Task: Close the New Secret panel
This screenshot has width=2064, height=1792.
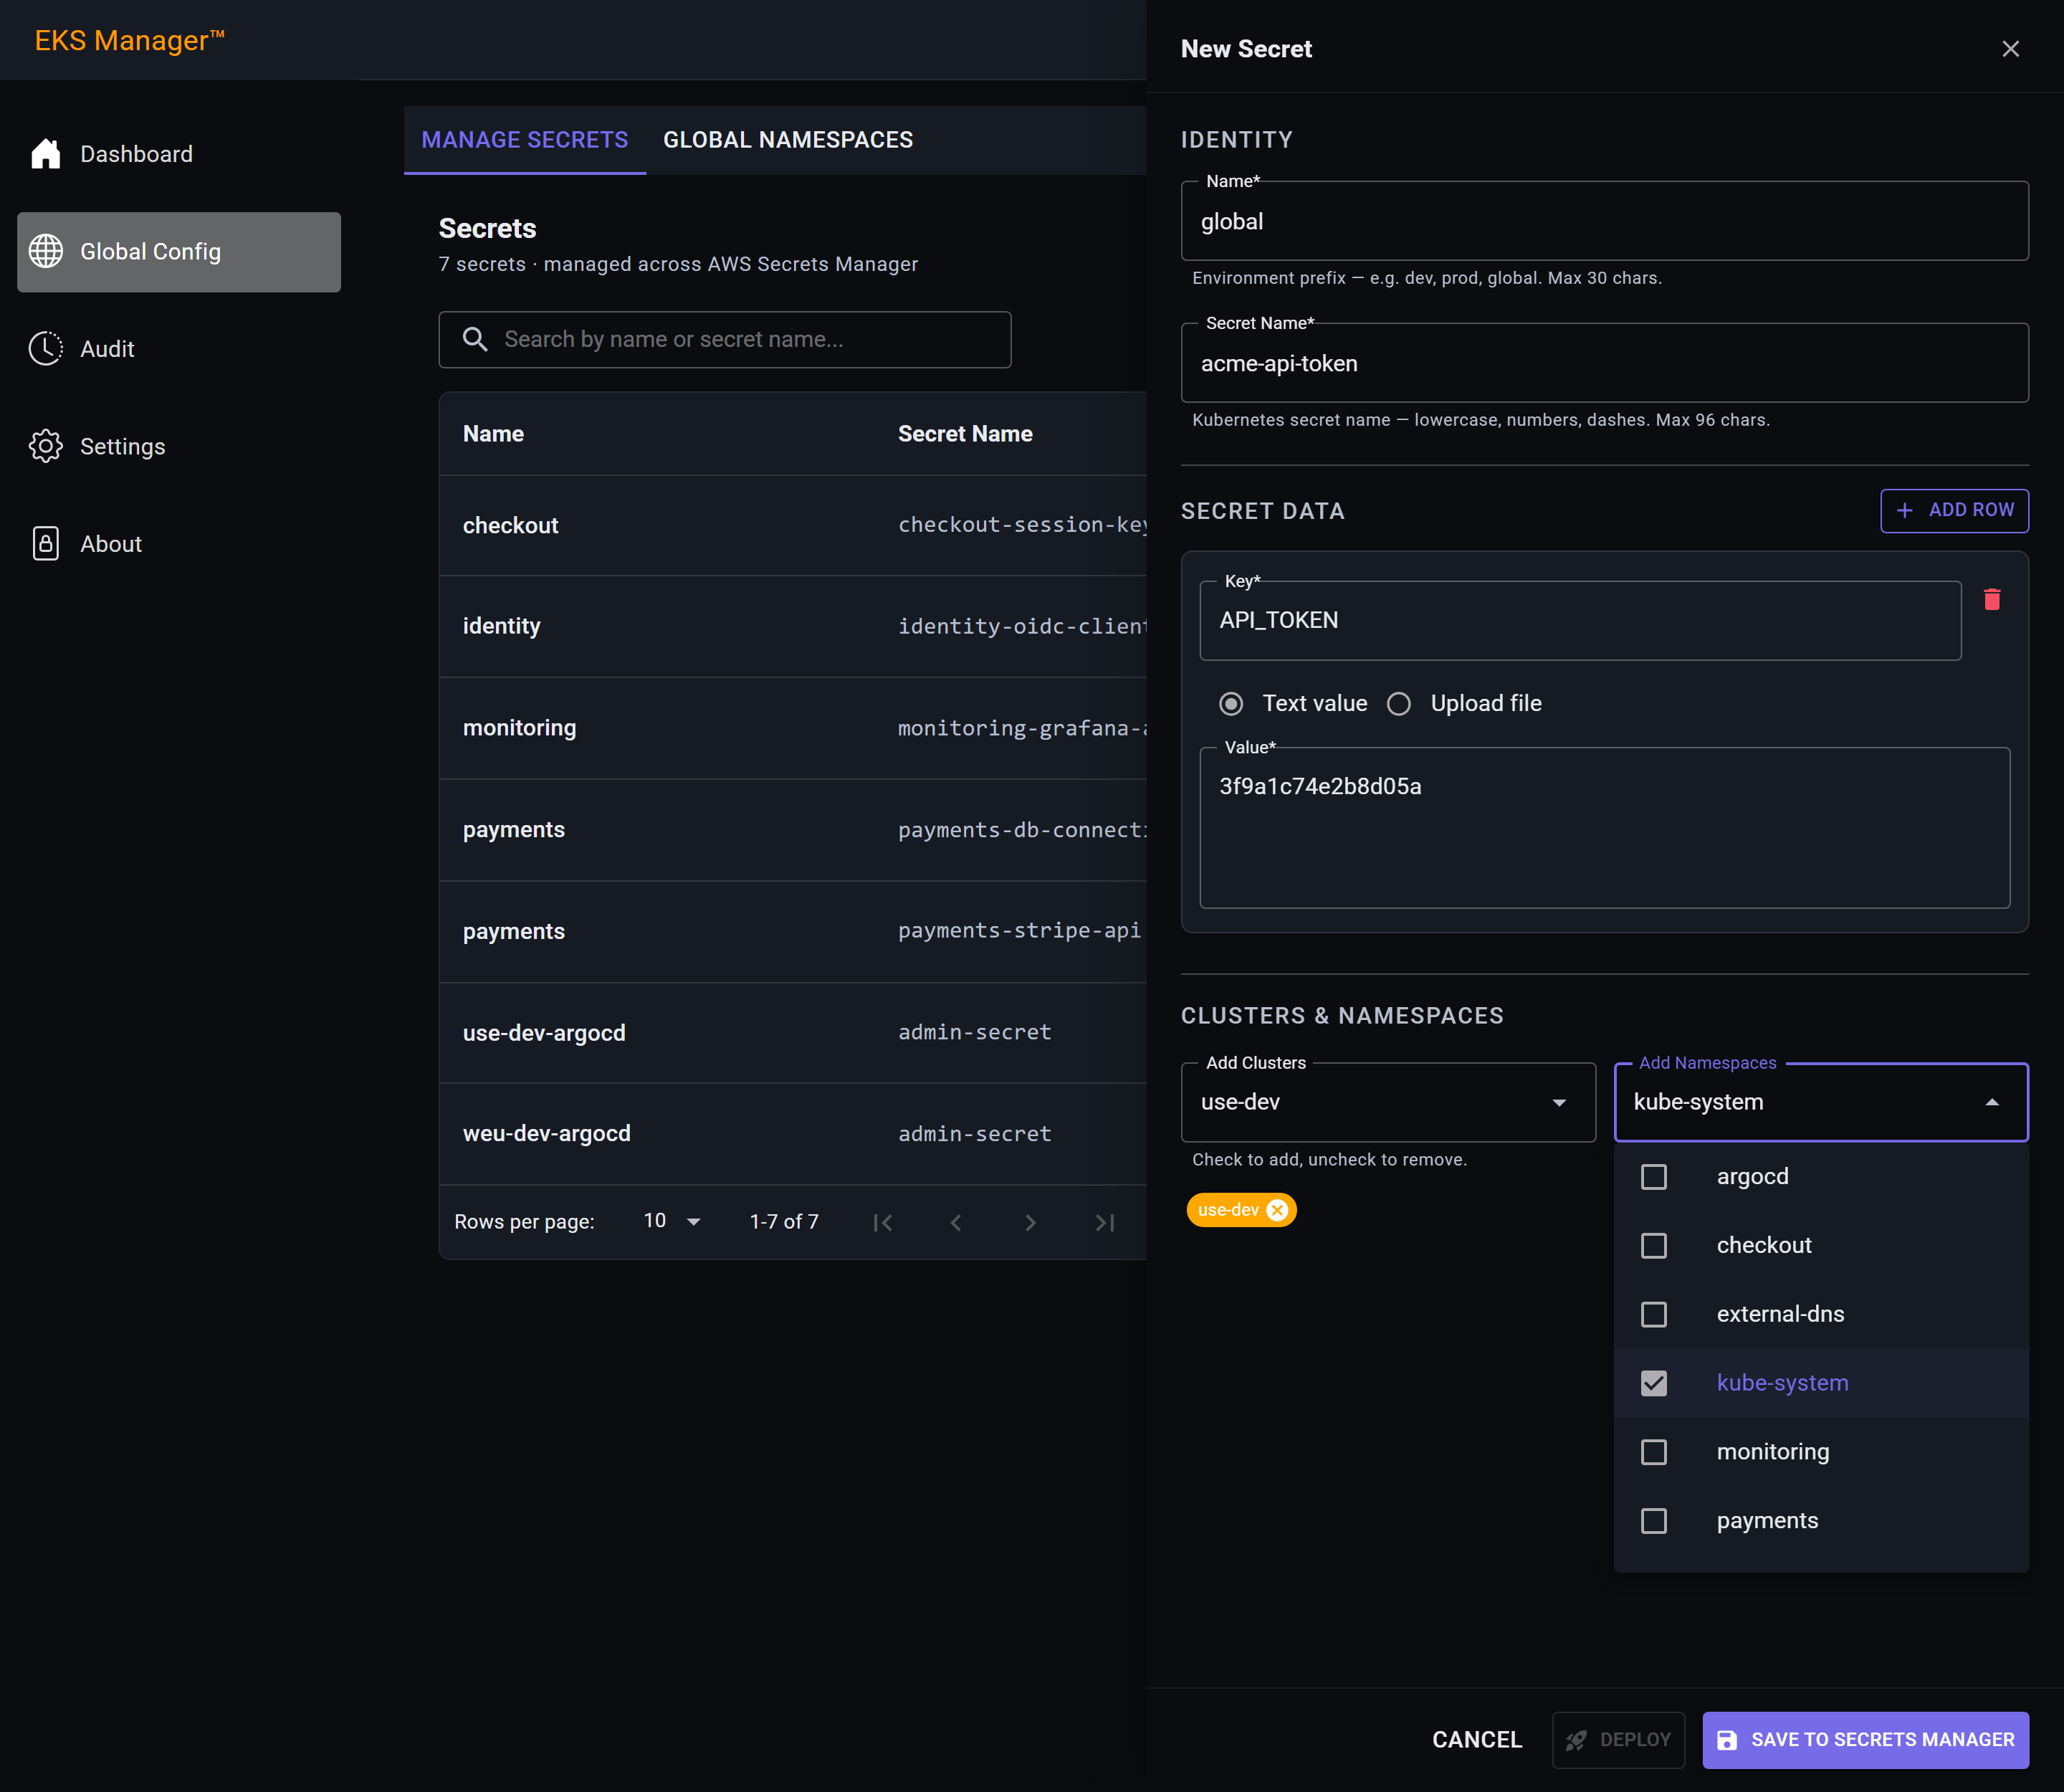Action: click(x=2011, y=49)
